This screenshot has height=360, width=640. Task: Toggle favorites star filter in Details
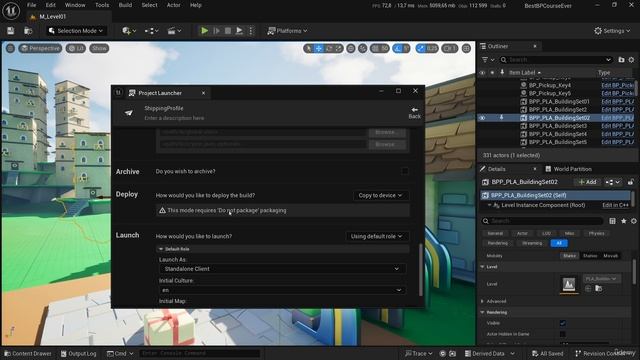624,221
